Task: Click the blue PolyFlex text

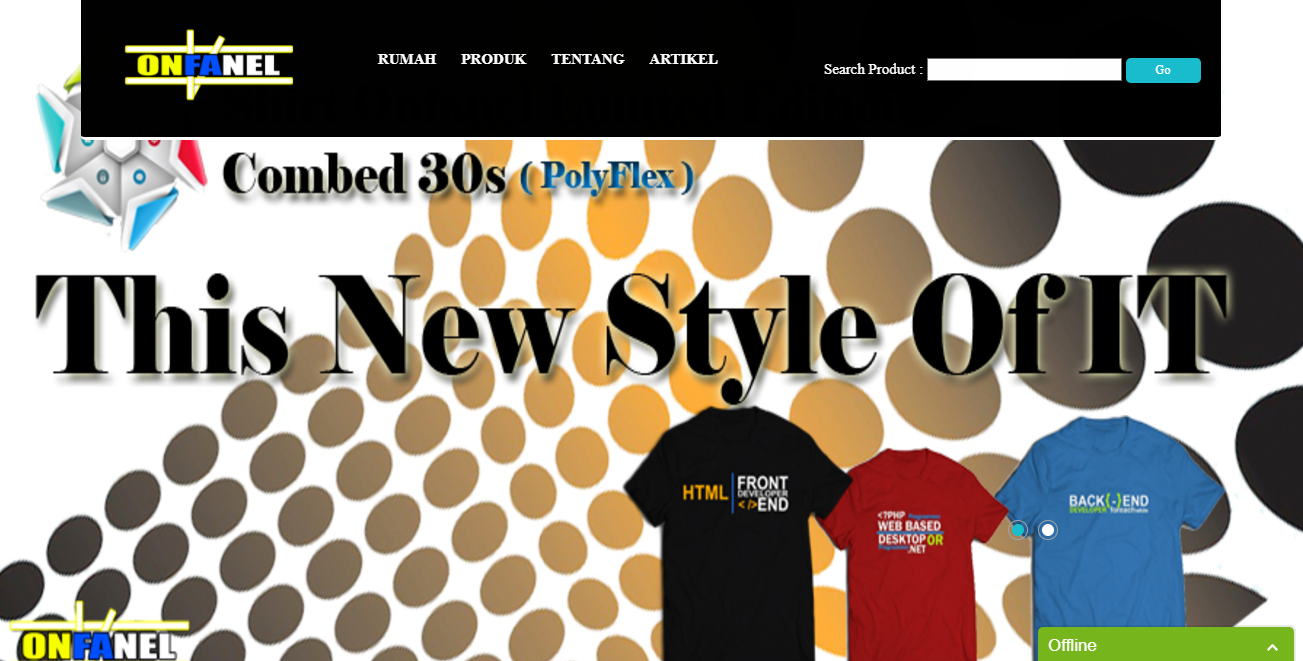Action: (607, 178)
